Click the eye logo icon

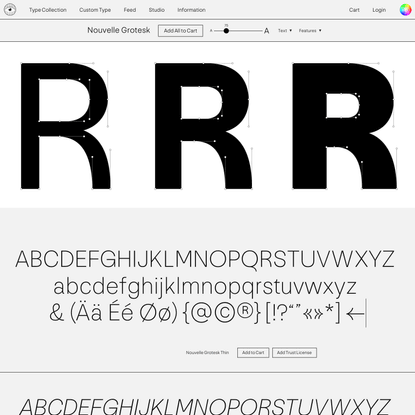coord(10,10)
